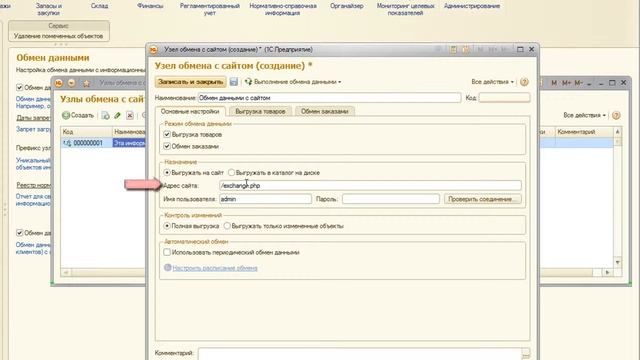
Task: Click the green pencil edit icon
Action: coord(118,116)
